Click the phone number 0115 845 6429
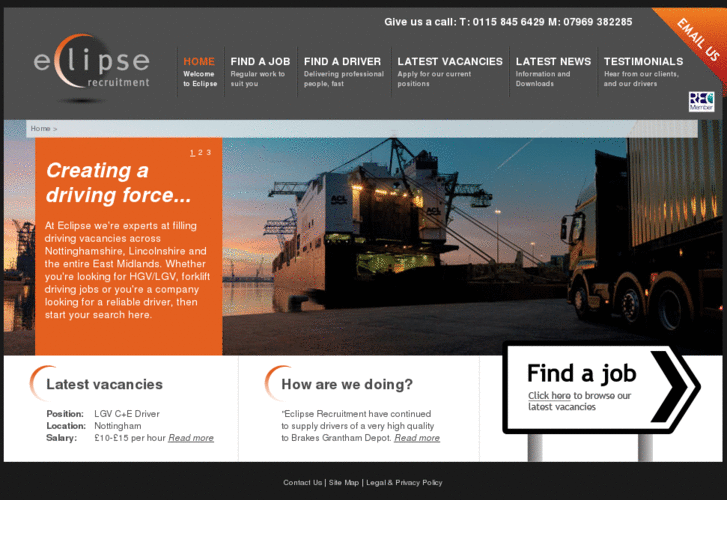The image size is (727, 545). [x=509, y=22]
